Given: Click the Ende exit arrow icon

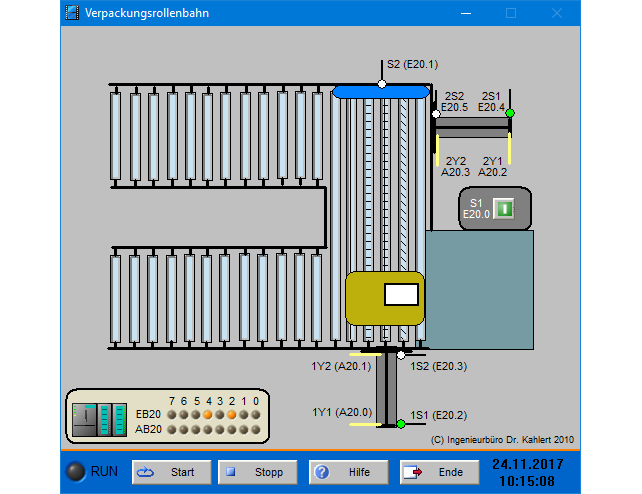Looking at the screenshot, I should (413, 472).
